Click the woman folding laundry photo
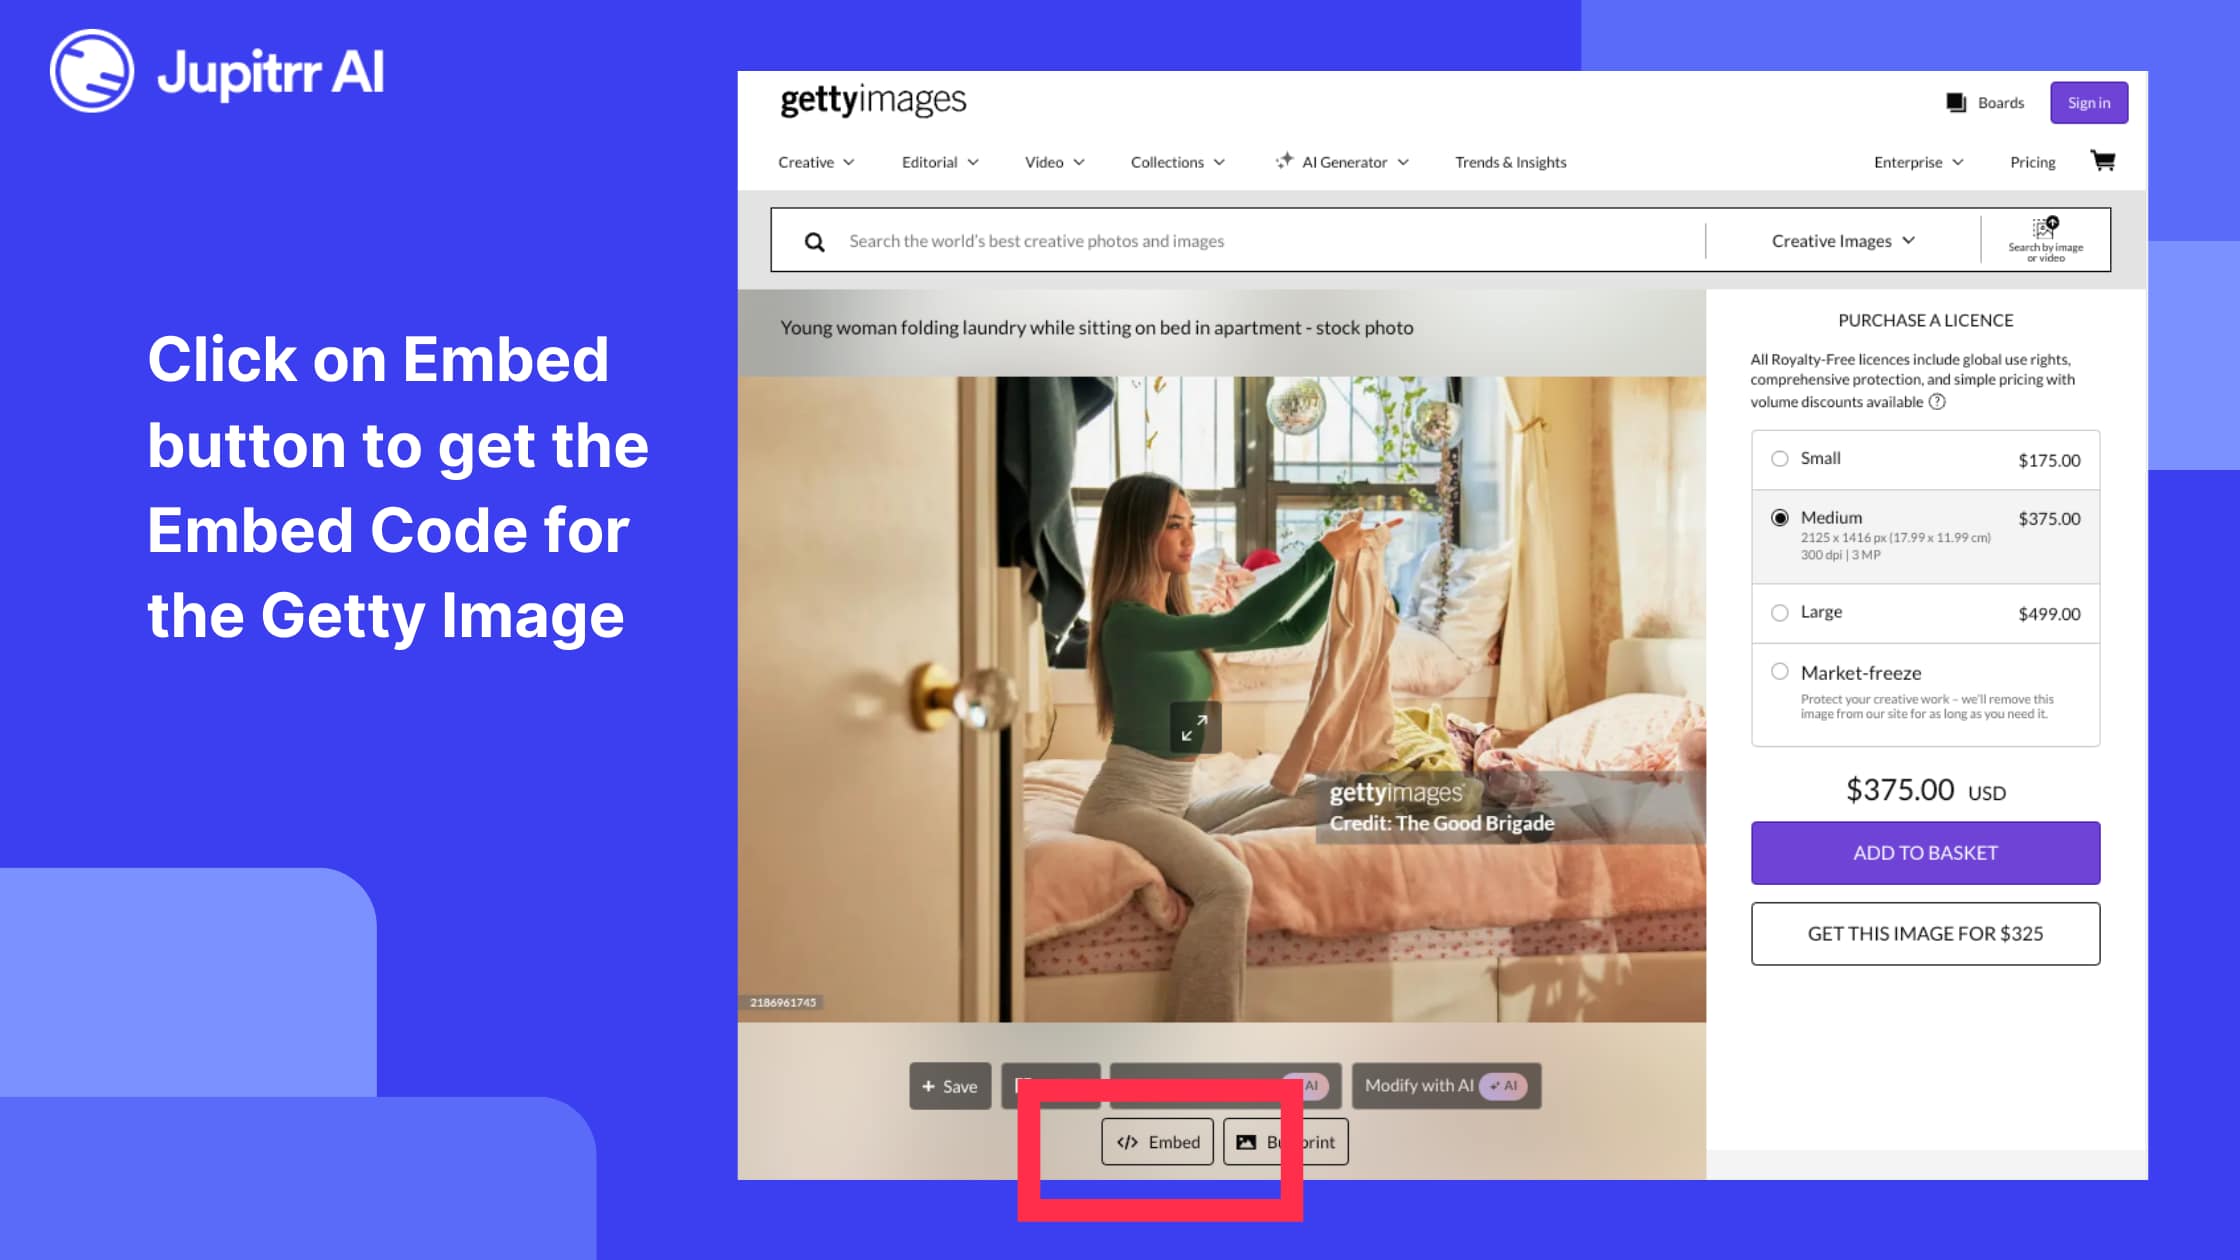Image resolution: width=2240 pixels, height=1260 pixels. (1221, 699)
